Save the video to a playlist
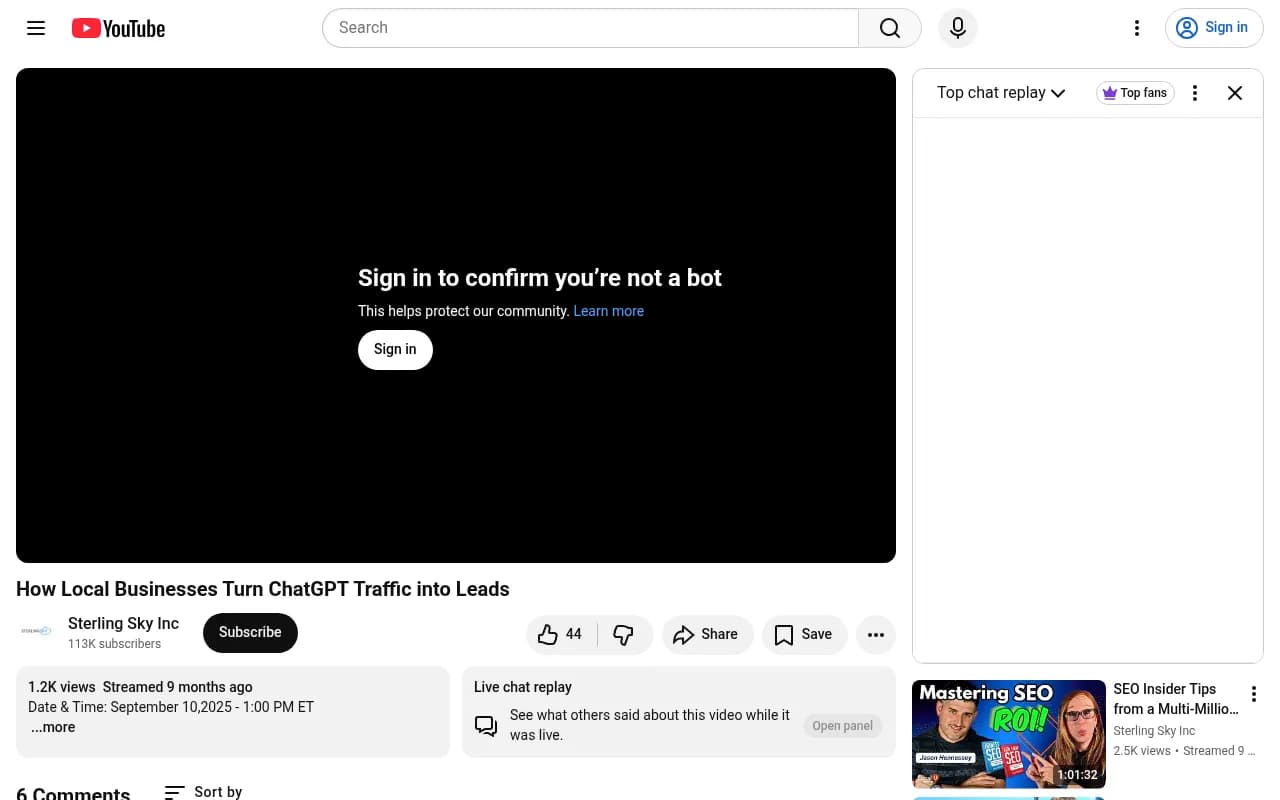The width and height of the screenshot is (1280, 800). point(804,635)
